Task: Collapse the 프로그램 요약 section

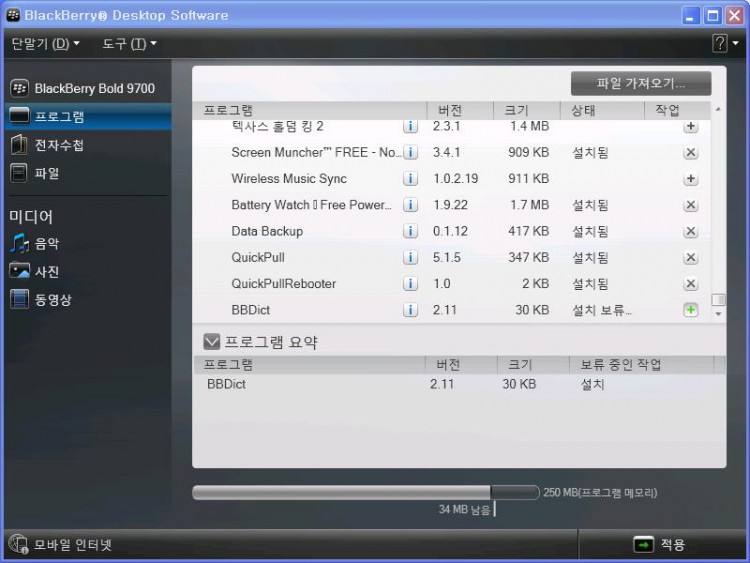Action: pos(212,342)
